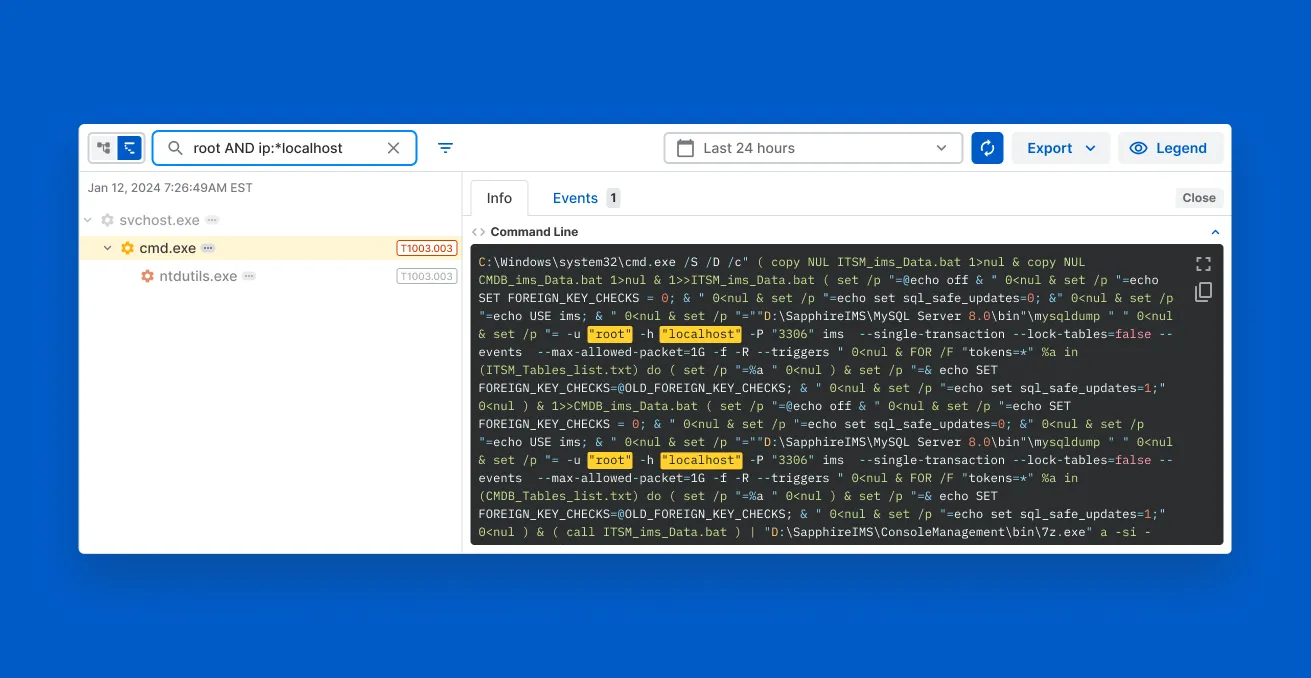Click the calendar icon in the date range picker
Viewport: 1311px width, 678px height.
point(685,147)
